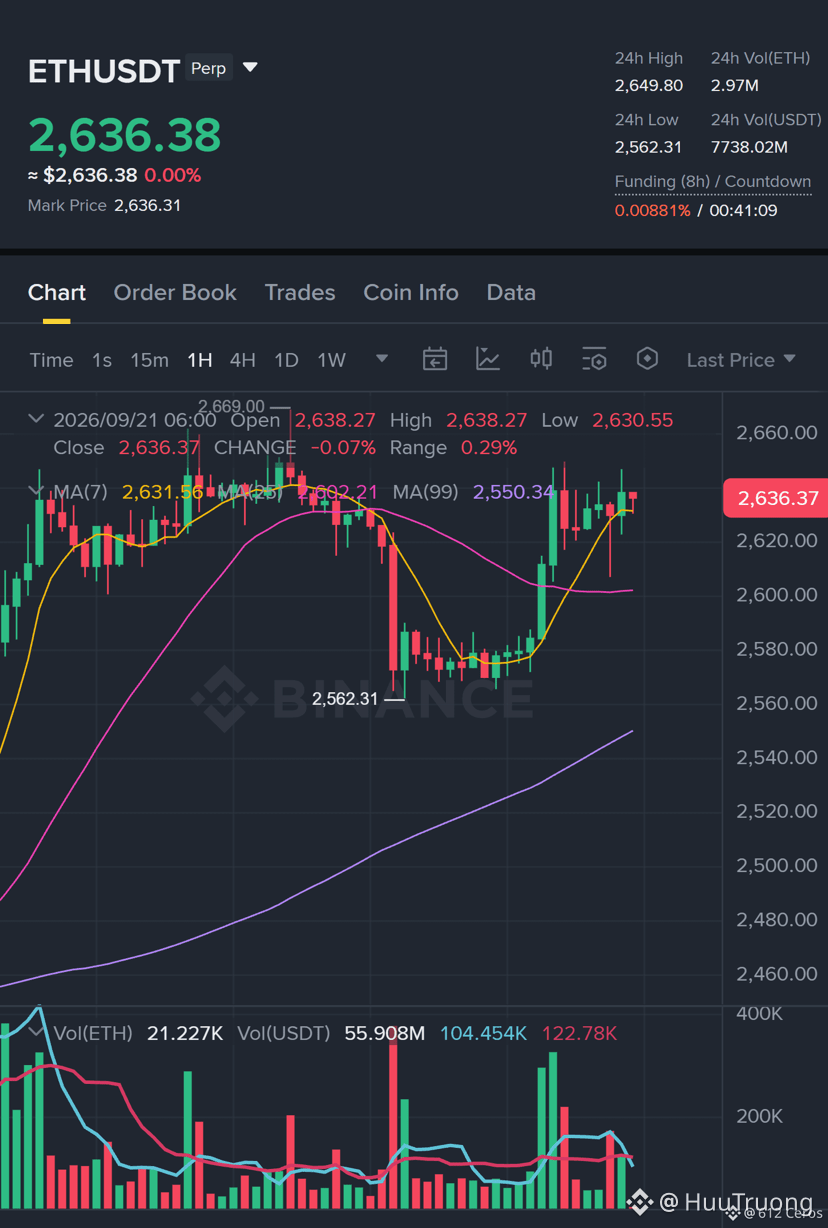
Task: Open the Last Price dropdown
Action: 741,359
